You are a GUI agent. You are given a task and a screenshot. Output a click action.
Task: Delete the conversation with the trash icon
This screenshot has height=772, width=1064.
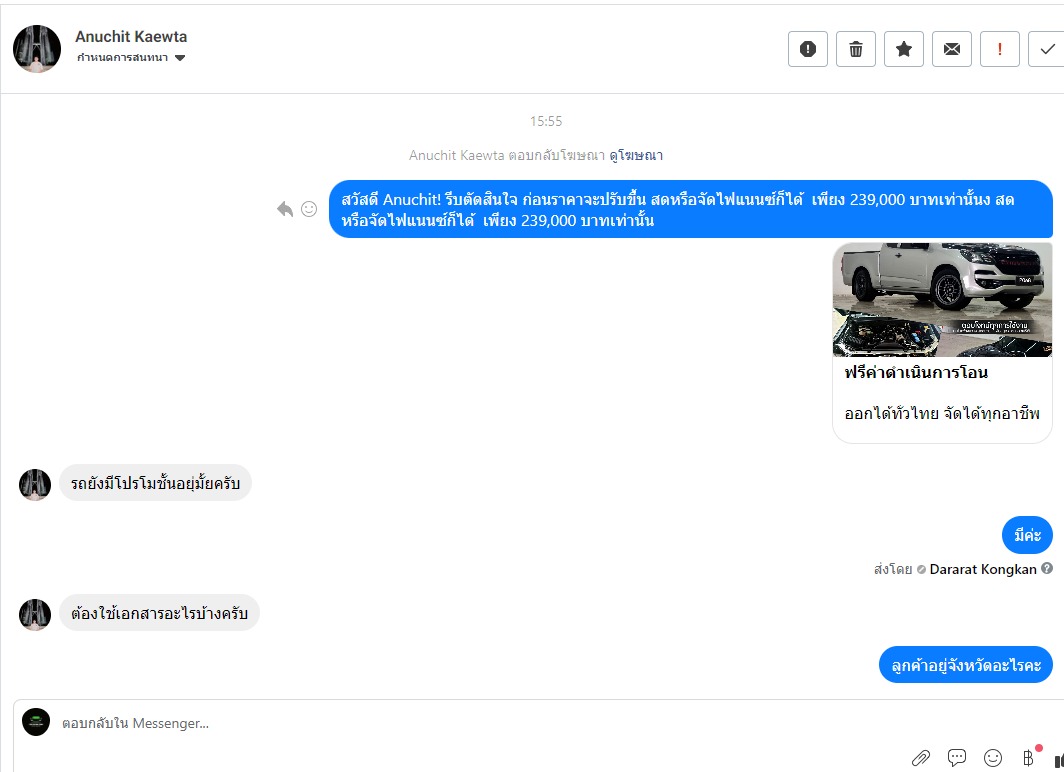pyautogui.click(x=856, y=49)
